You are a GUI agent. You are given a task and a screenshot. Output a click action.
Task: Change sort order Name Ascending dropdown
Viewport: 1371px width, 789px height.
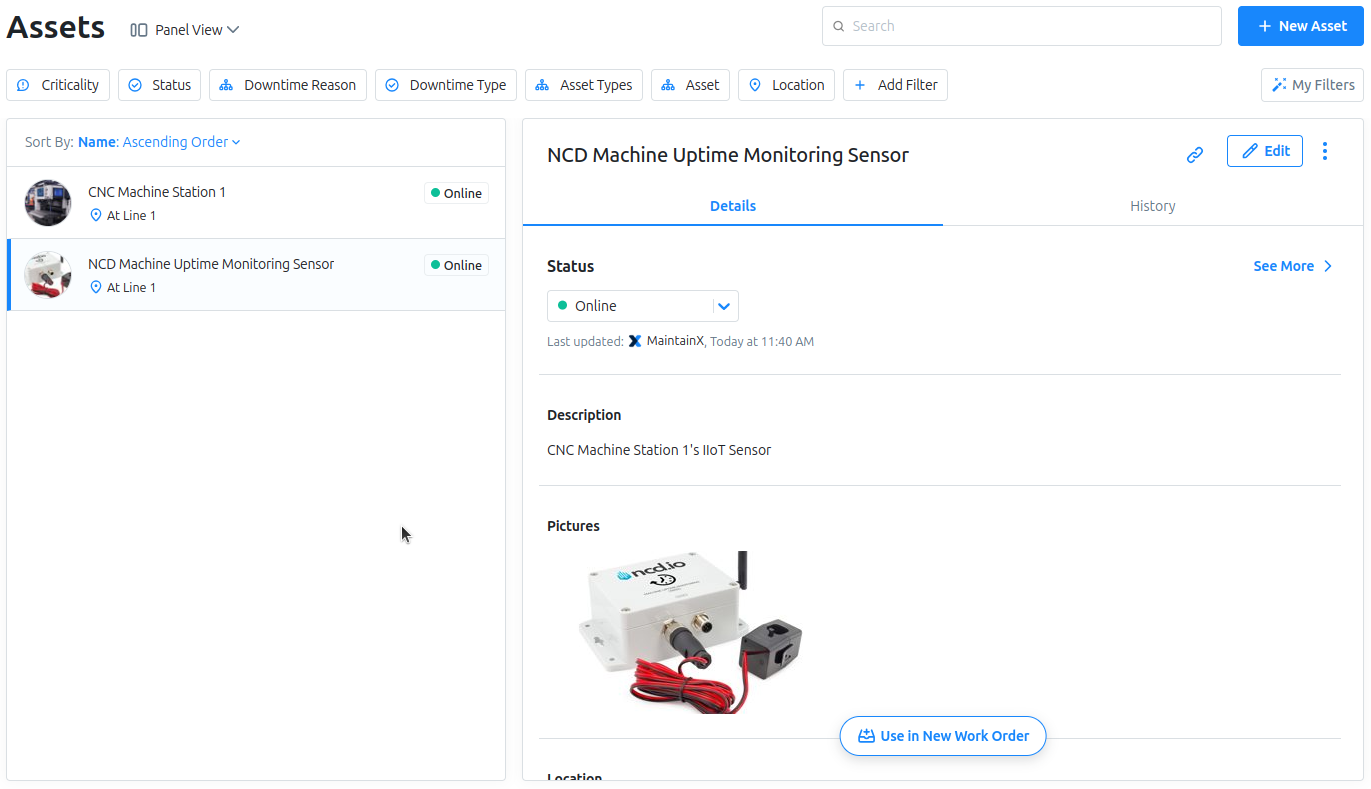point(133,142)
